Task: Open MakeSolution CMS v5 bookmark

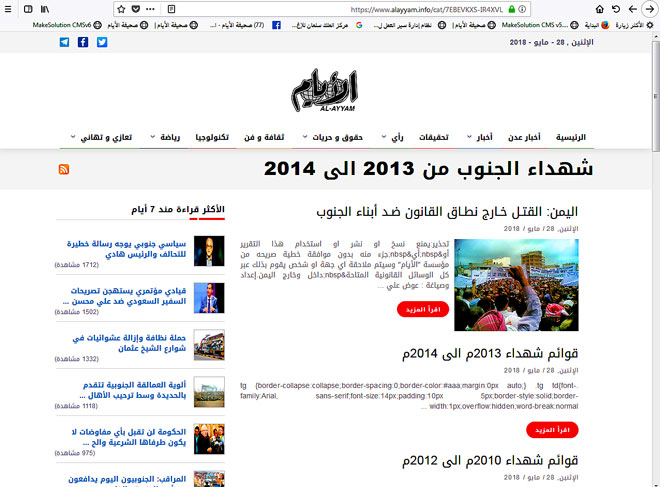Action: tap(540, 25)
